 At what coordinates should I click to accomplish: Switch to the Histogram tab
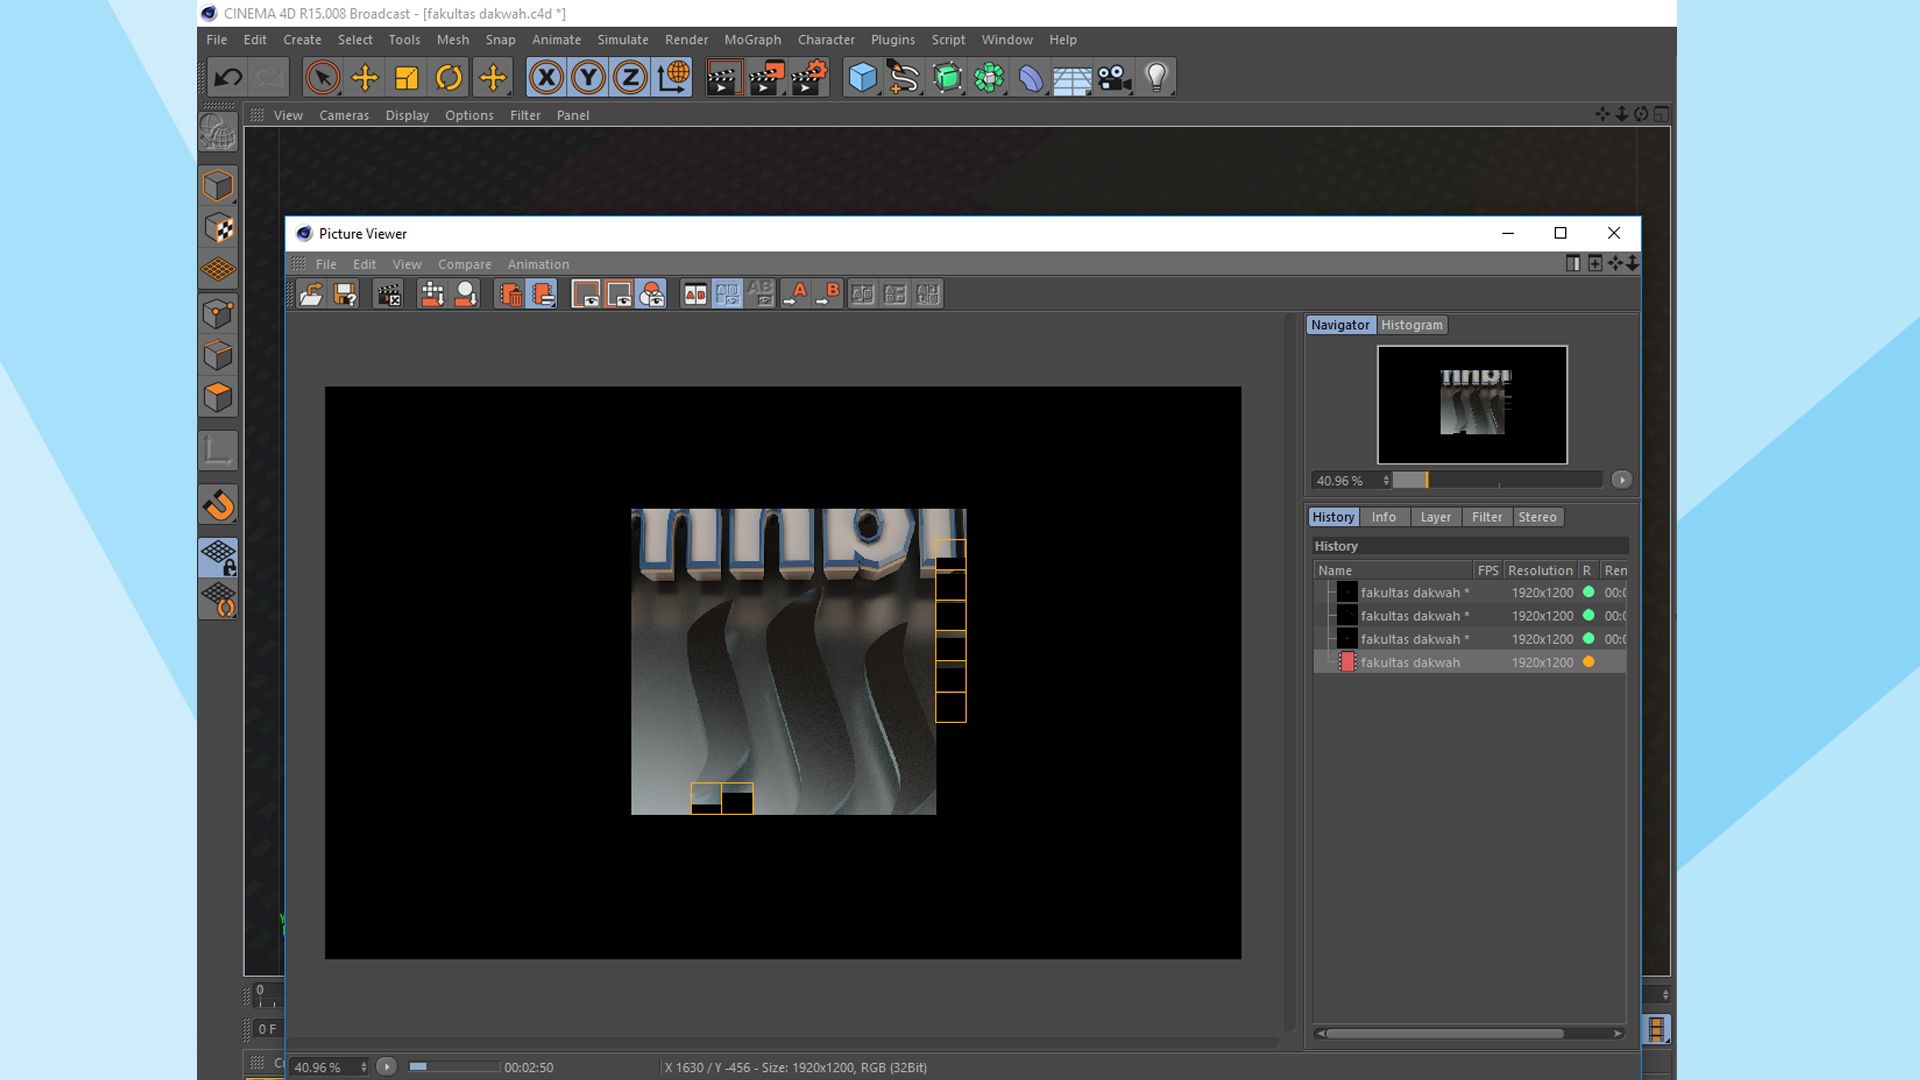[1411, 325]
